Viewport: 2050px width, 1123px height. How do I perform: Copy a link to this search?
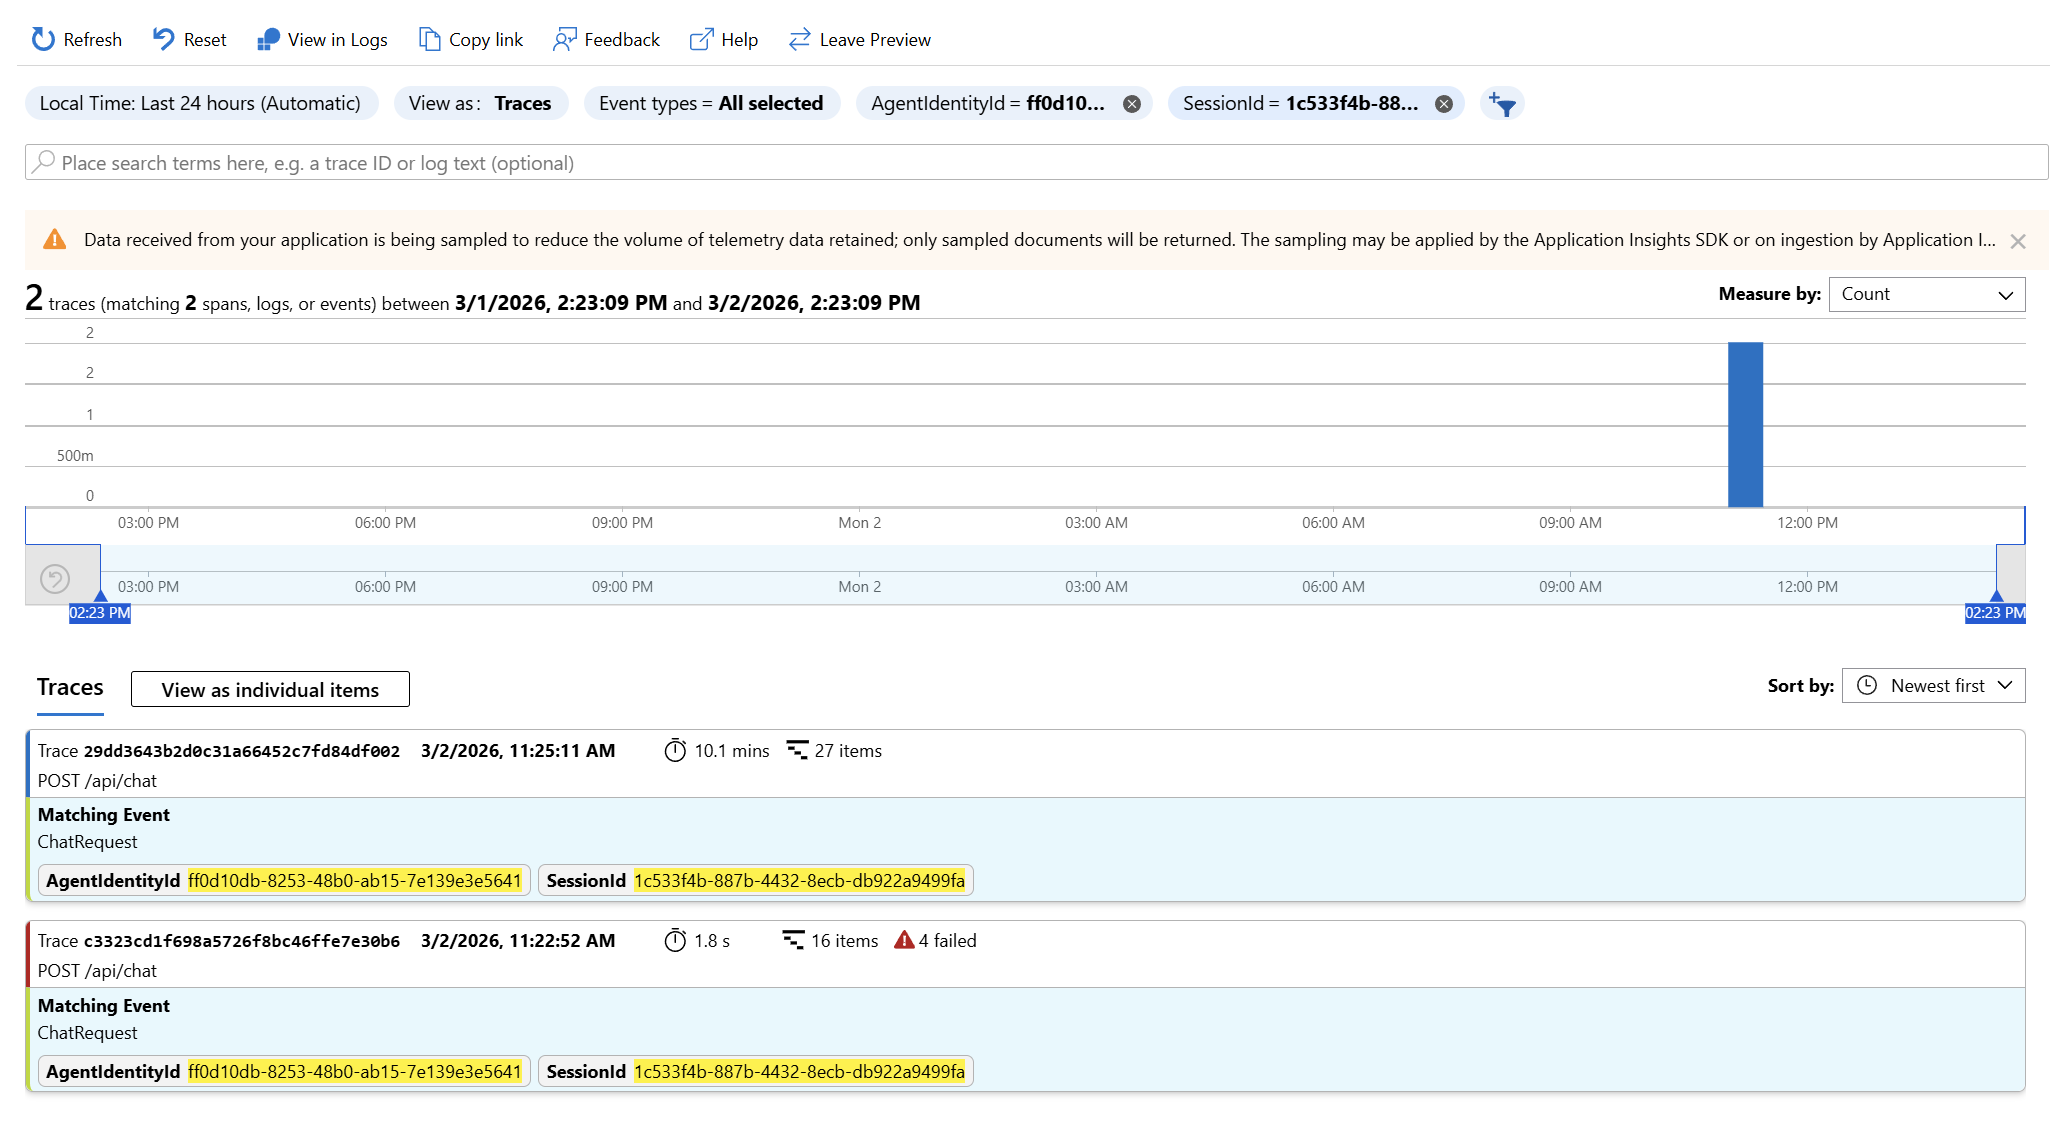(470, 39)
